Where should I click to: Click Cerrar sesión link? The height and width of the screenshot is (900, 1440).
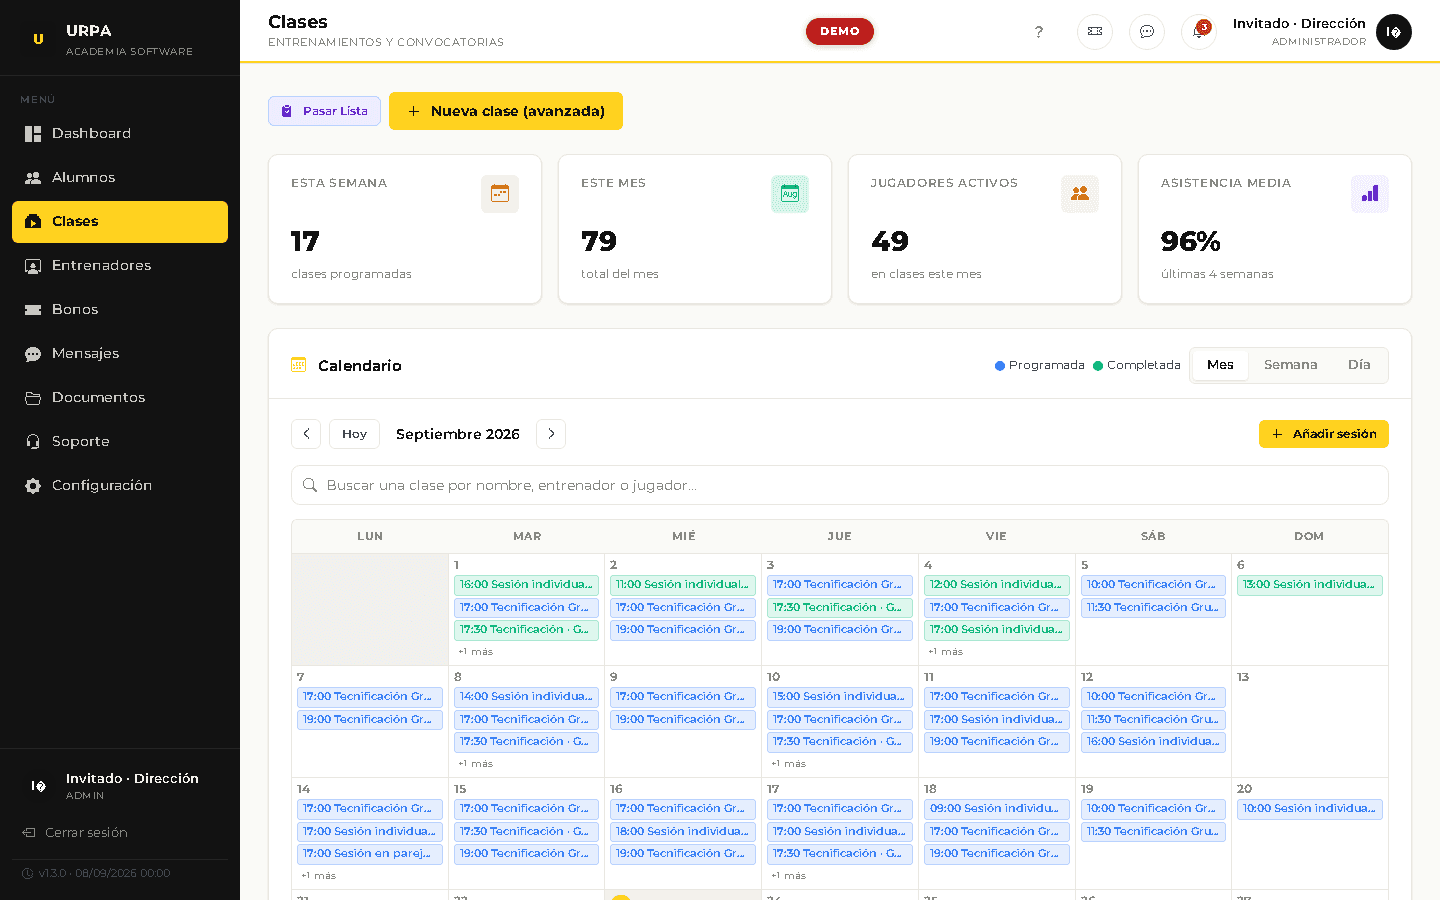[x=75, y=833]
